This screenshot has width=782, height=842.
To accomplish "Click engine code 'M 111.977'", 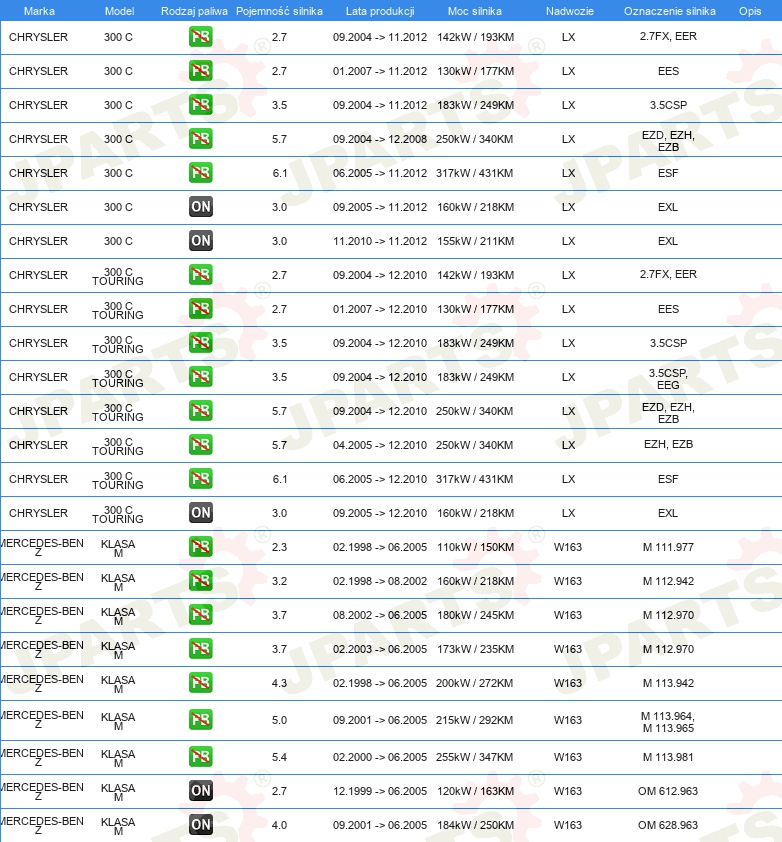I will coord(668,547).
